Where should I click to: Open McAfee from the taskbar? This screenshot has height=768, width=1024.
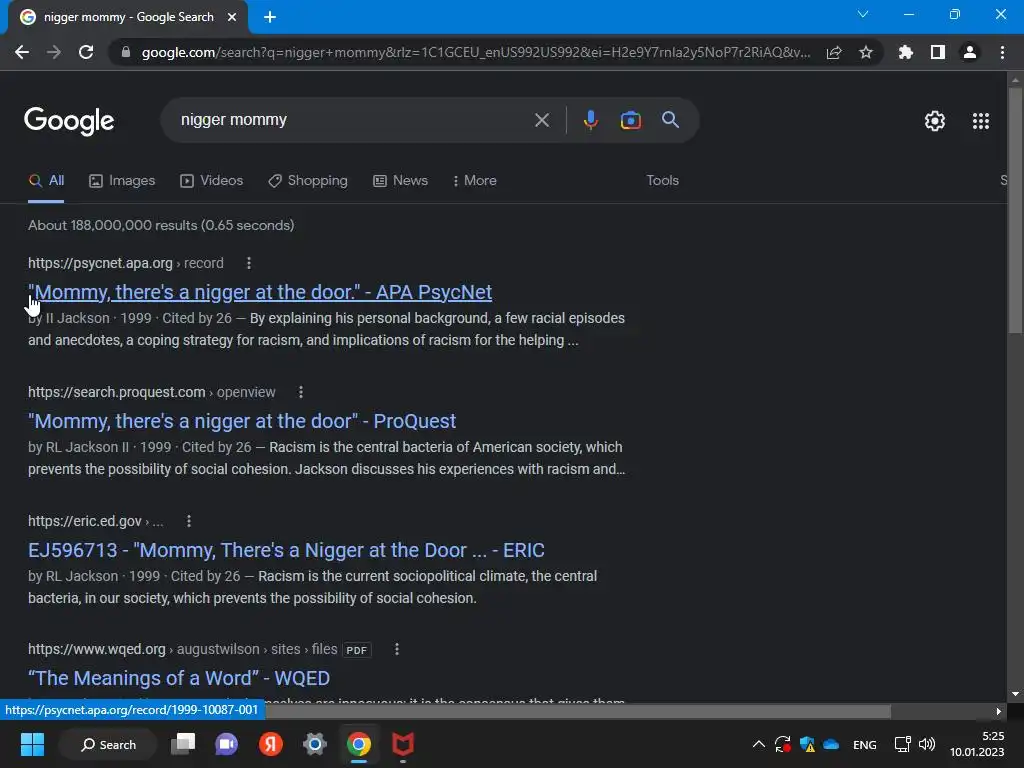coord(402,744)
